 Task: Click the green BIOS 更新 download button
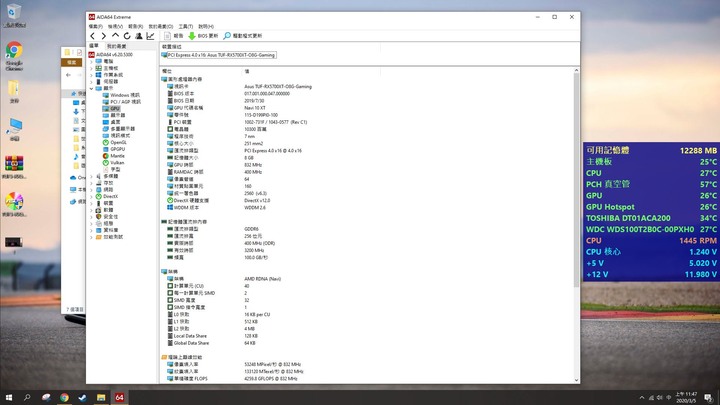203,36
